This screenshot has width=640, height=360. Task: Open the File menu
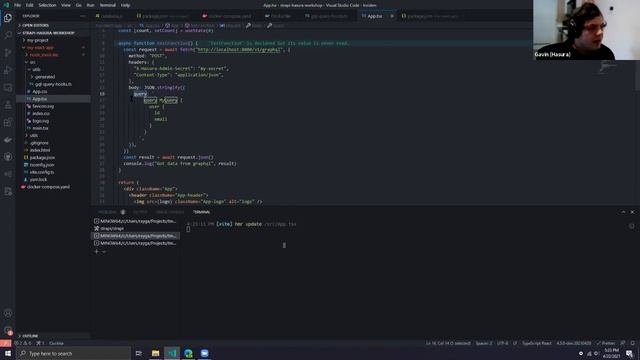(x=18, y=5)
